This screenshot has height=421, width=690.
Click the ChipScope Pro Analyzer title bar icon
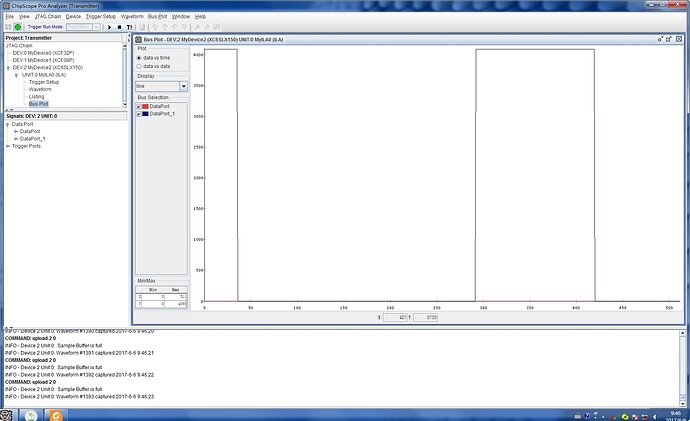click(x=6, y=6)
